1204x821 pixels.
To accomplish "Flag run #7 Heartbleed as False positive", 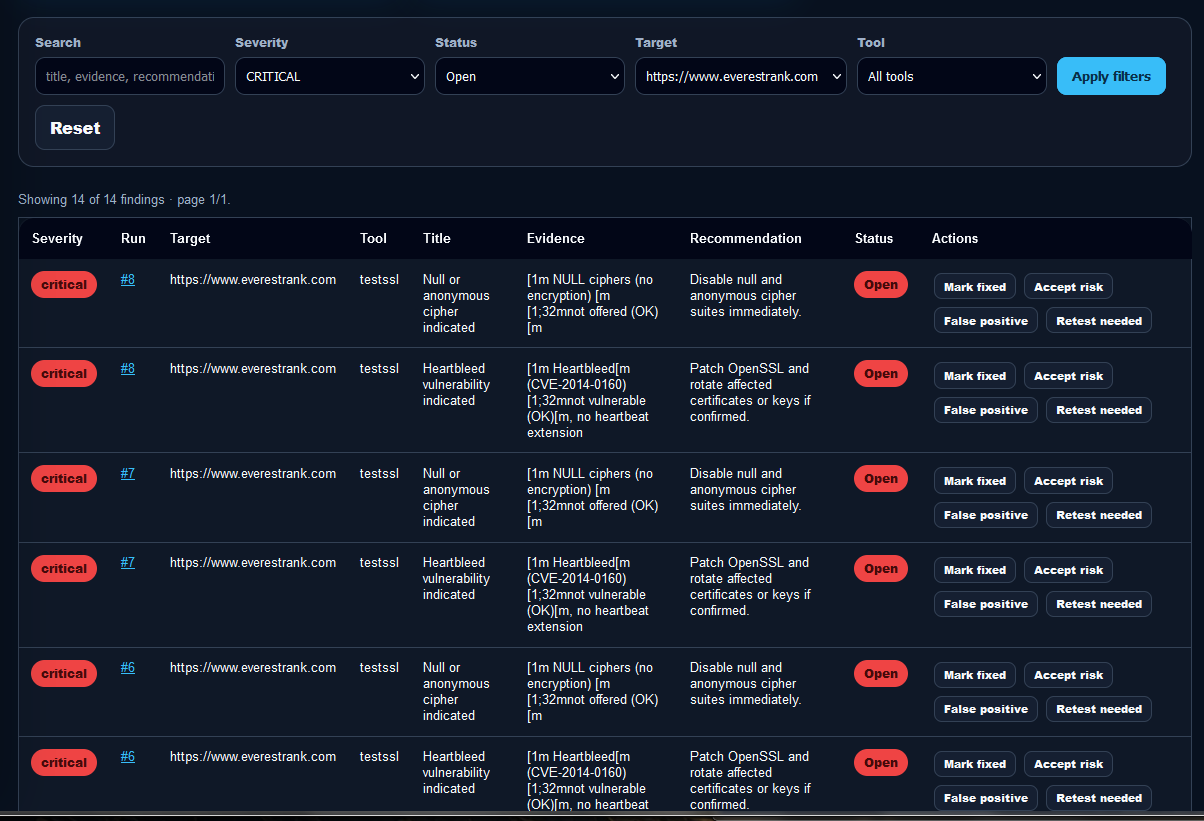I will pos(986,604).
